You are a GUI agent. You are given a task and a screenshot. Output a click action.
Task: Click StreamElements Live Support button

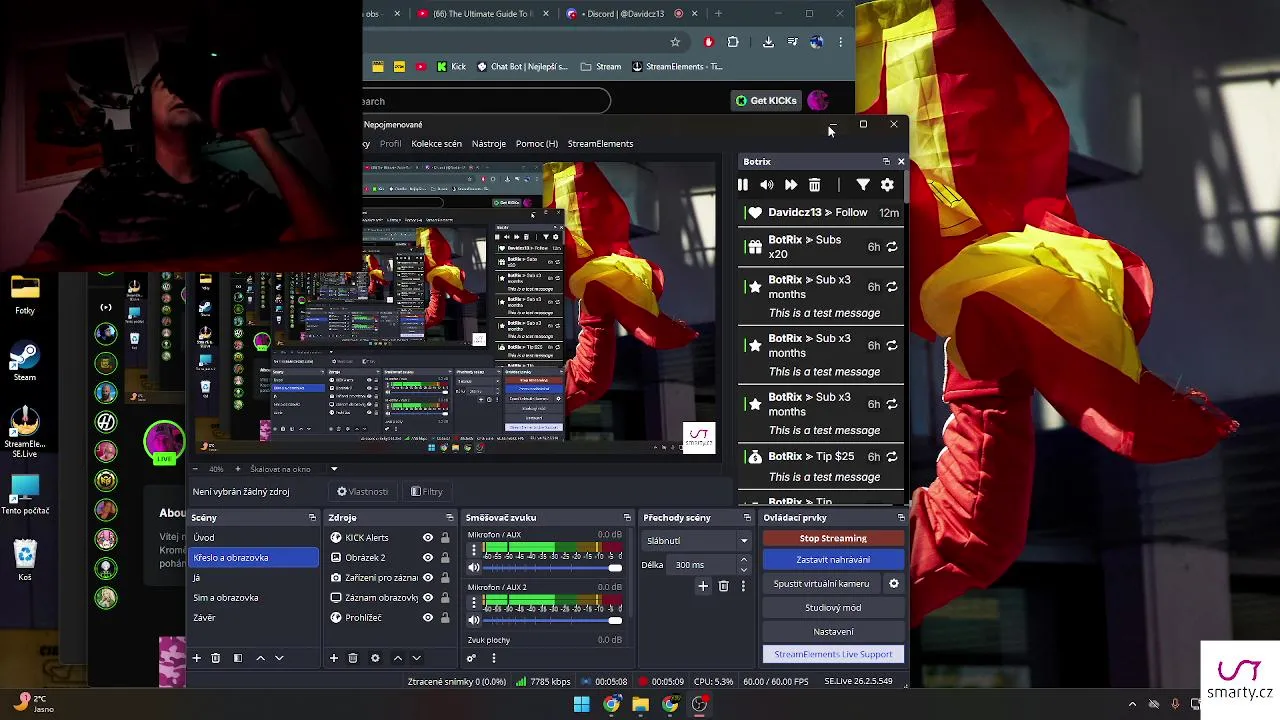click(833, 655)
